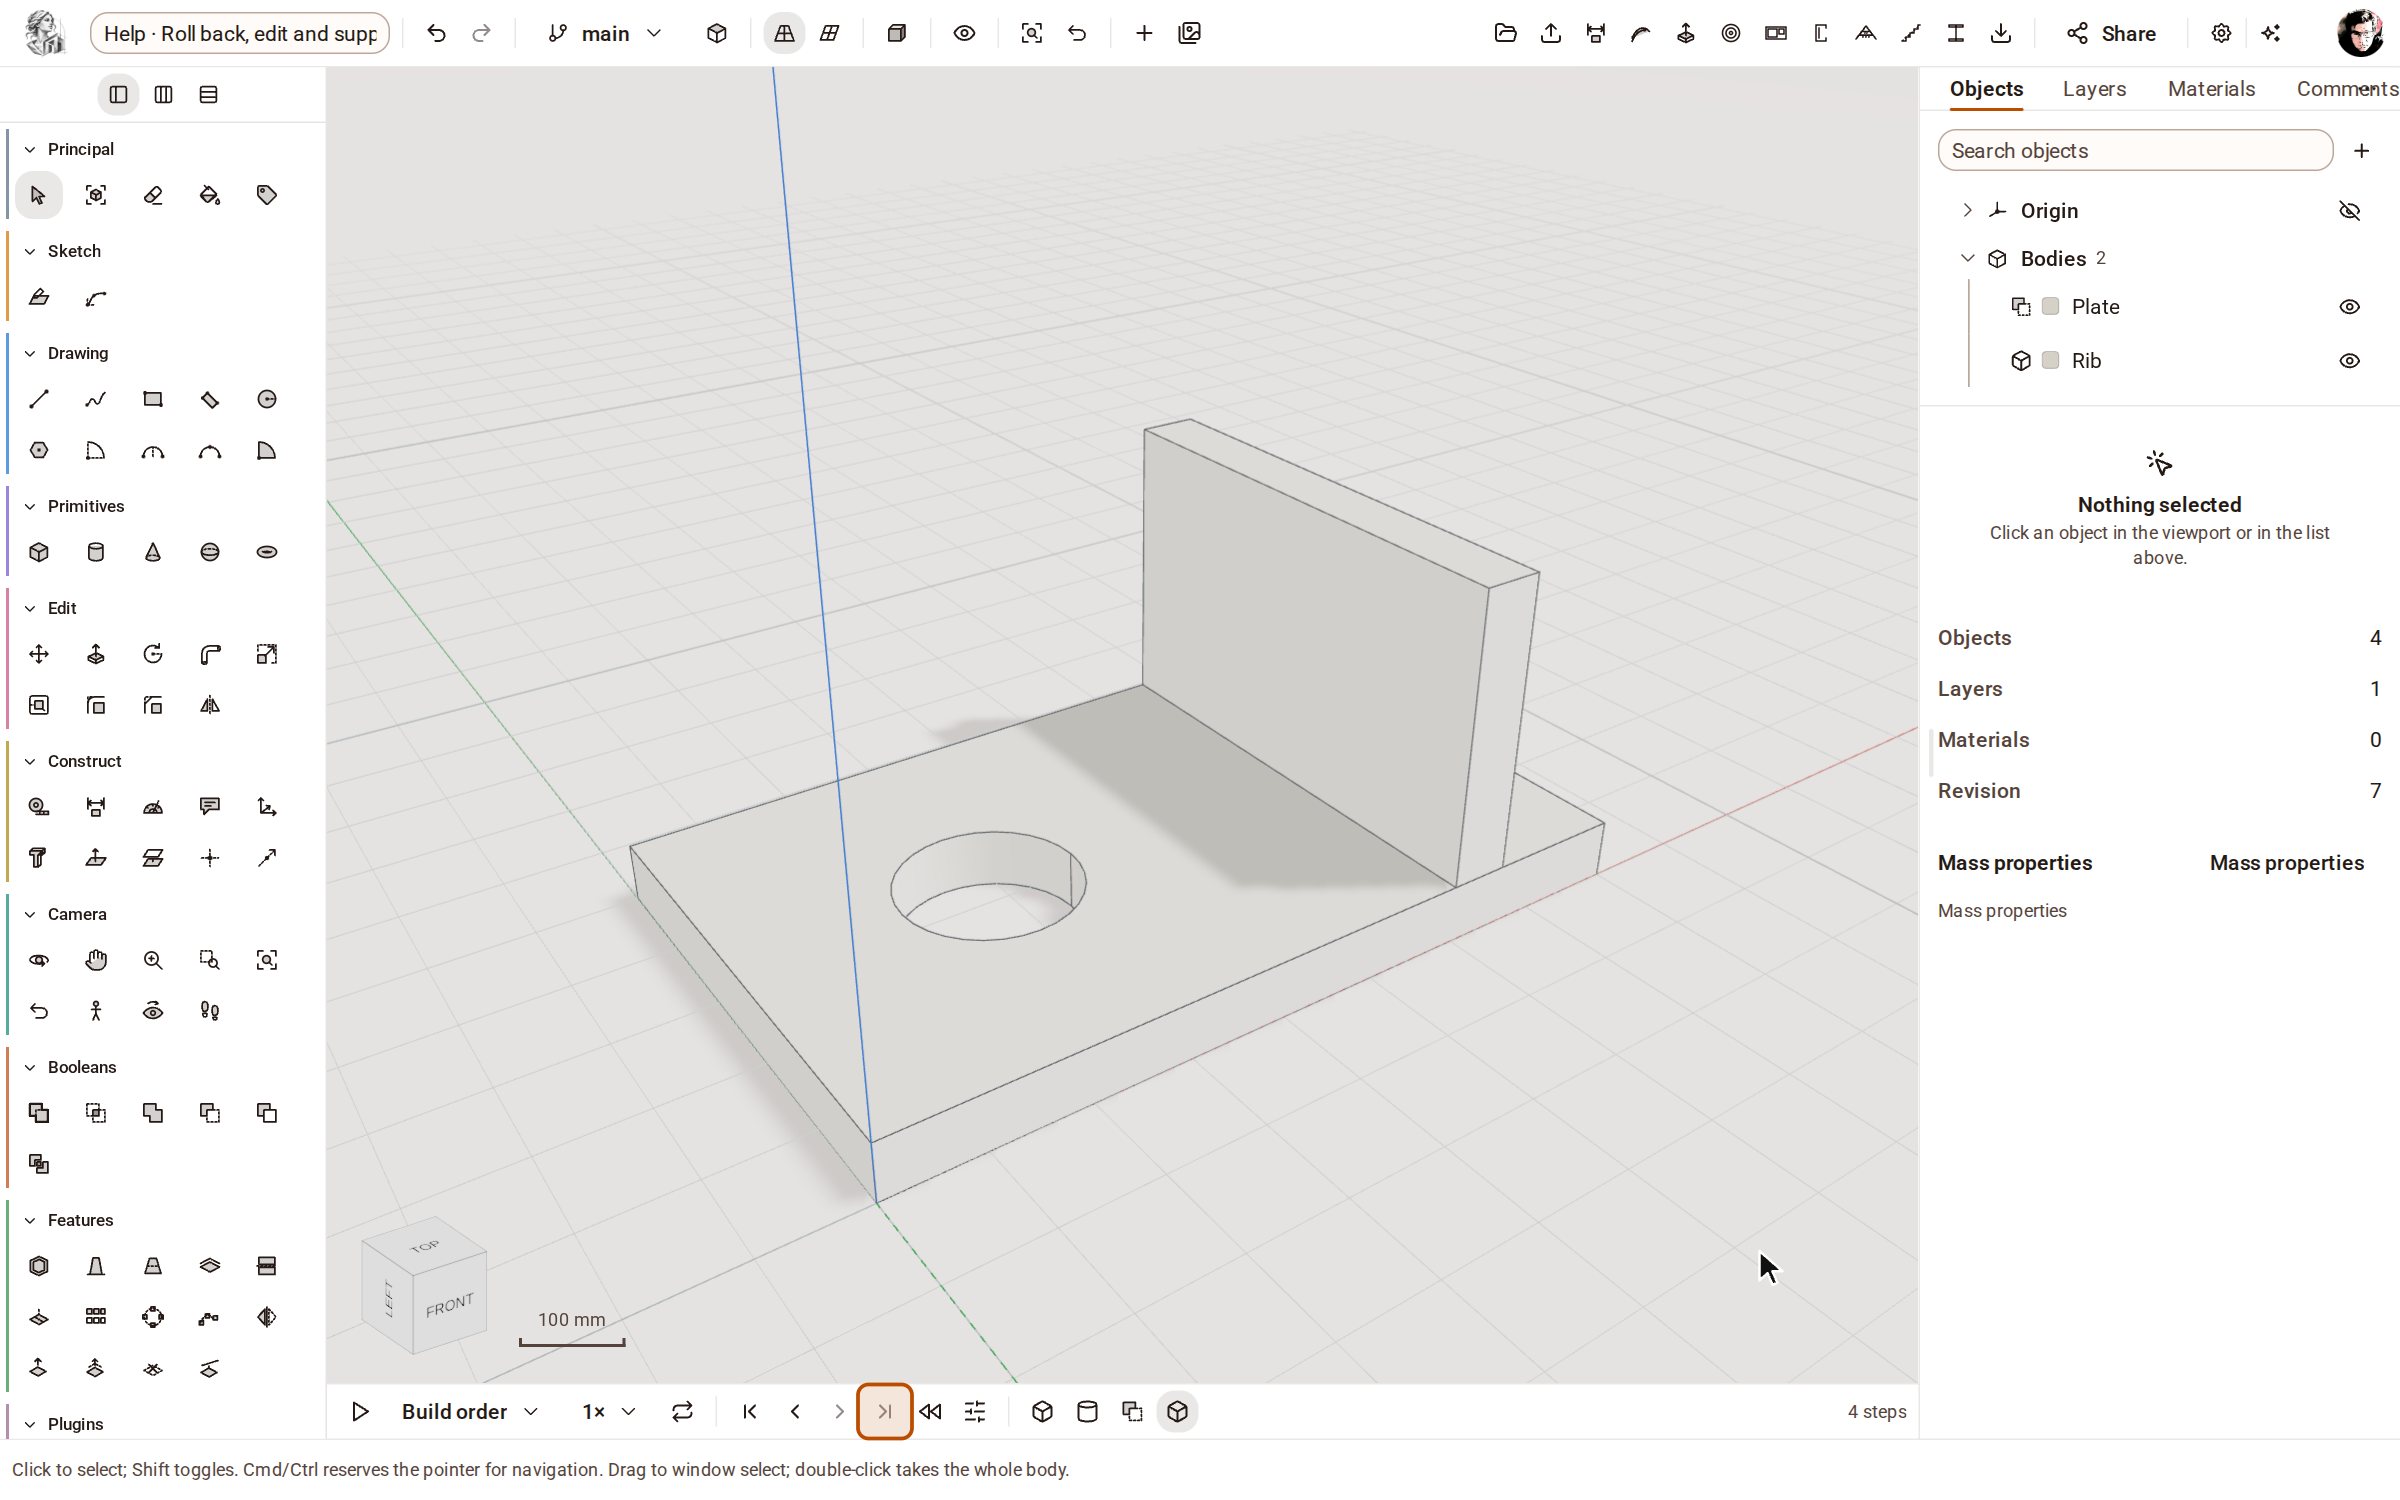Choose the Paint bucket tool
This screenshot has width=2400, height=1500.
point(210,195)
